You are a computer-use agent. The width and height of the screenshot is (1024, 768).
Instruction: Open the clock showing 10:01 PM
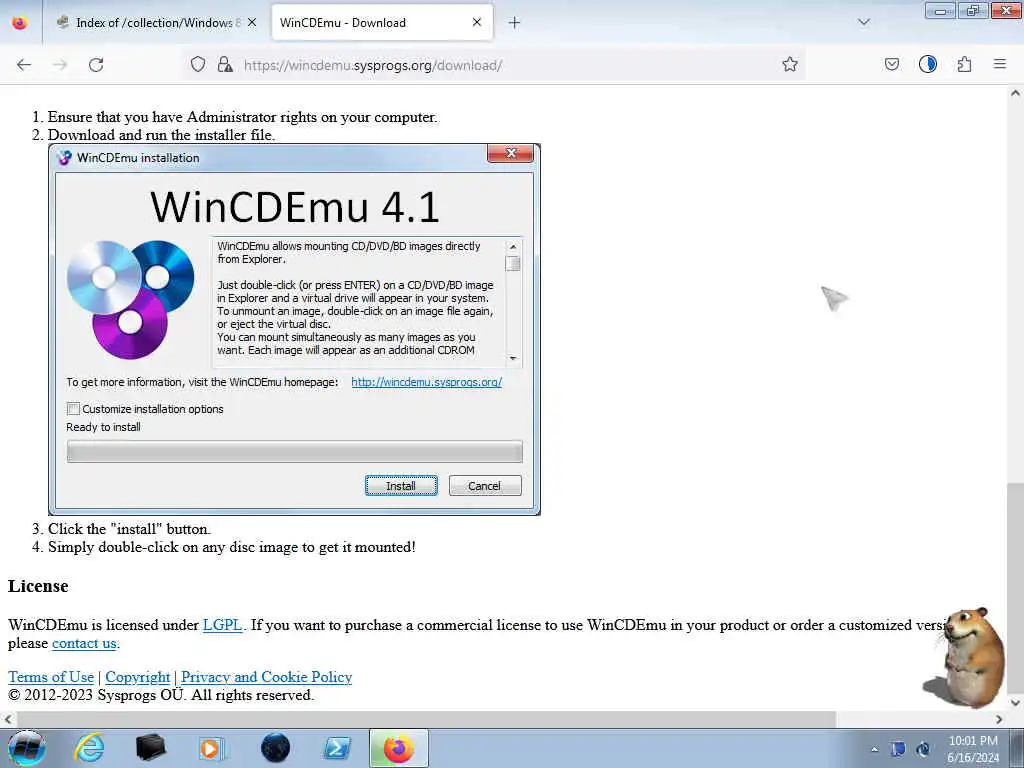973,749
